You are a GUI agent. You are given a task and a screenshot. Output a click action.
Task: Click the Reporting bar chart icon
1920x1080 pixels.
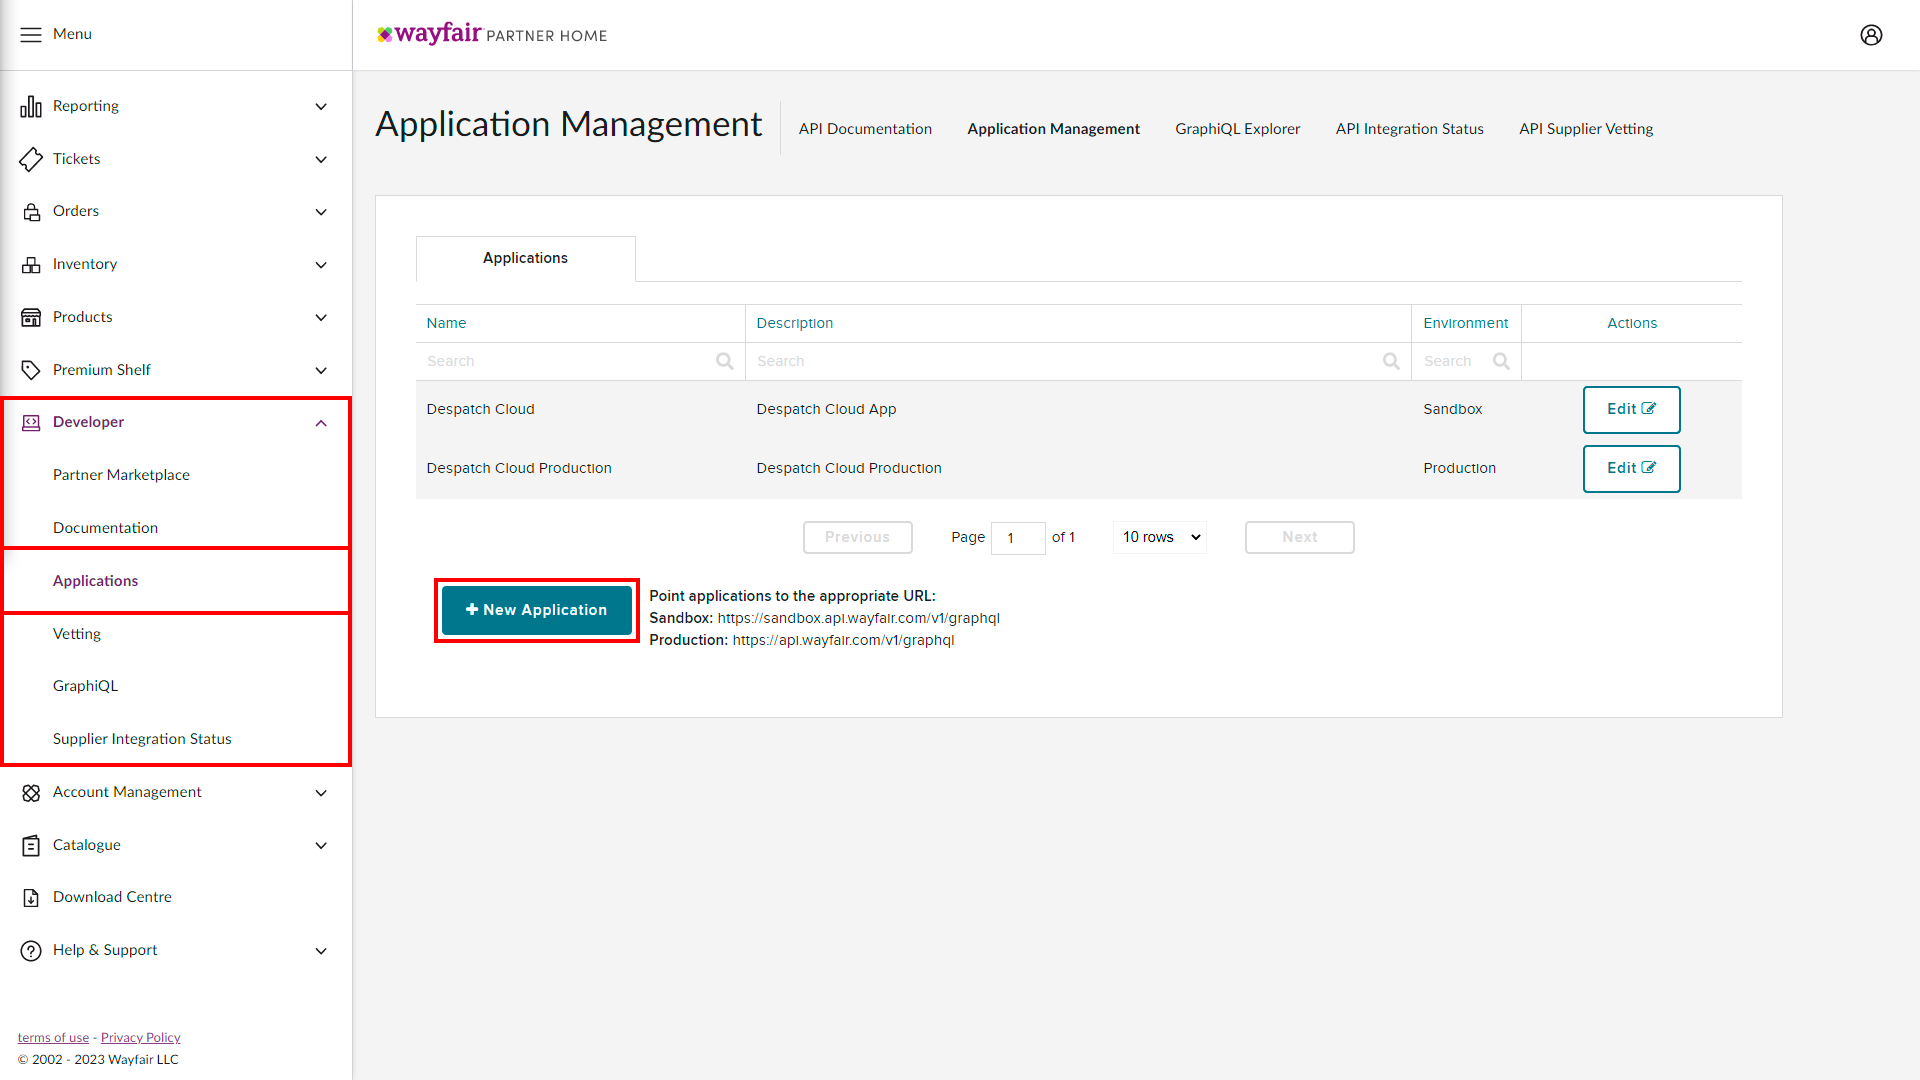point(31,106)
